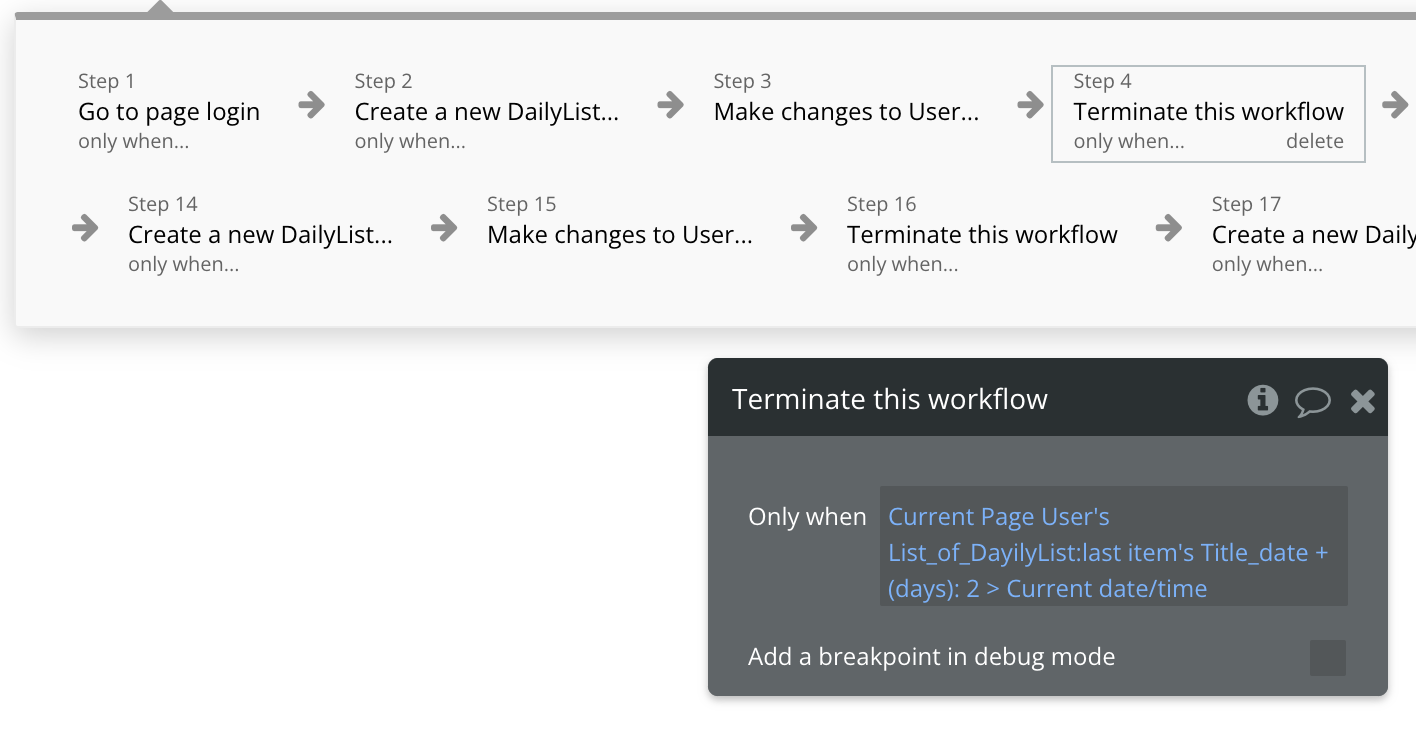Viewport: 1416px width, 736px height.
Task: Click the arrow after Step 4
Action: [1395, 105]
